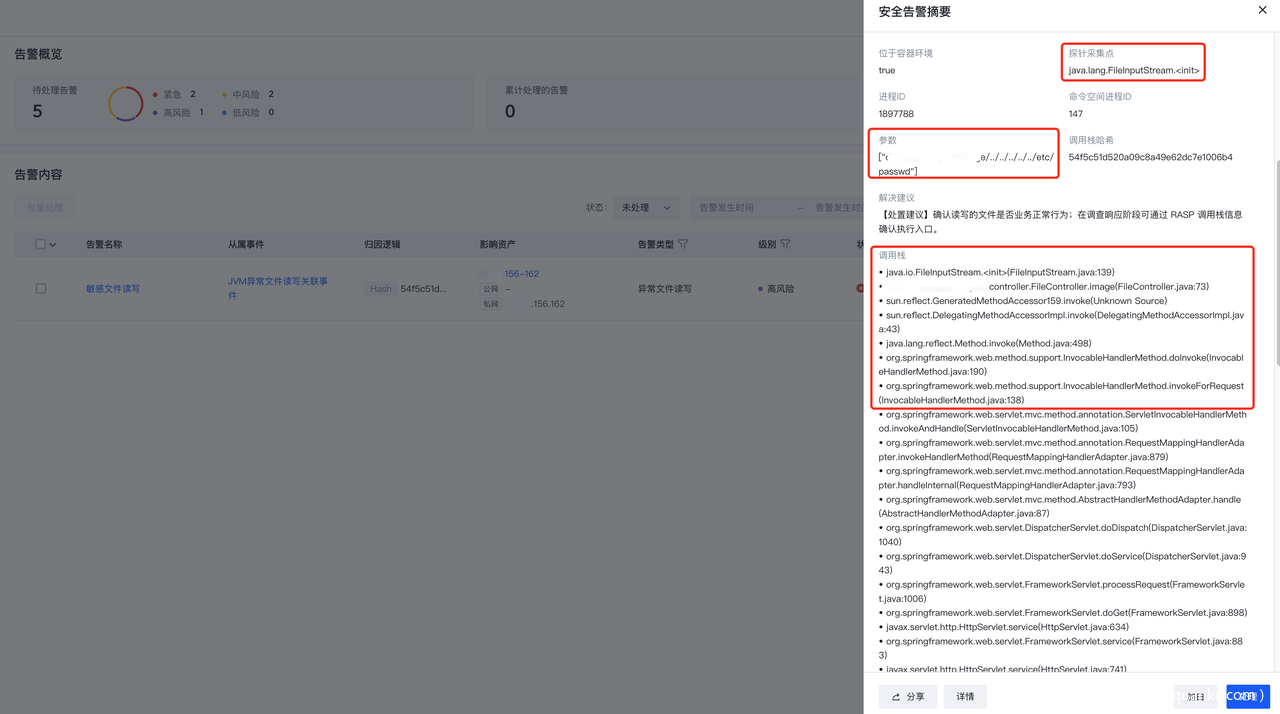Click the 待处理告警 donut chart
Screen dimensions: 1280x714
[126, 104]
